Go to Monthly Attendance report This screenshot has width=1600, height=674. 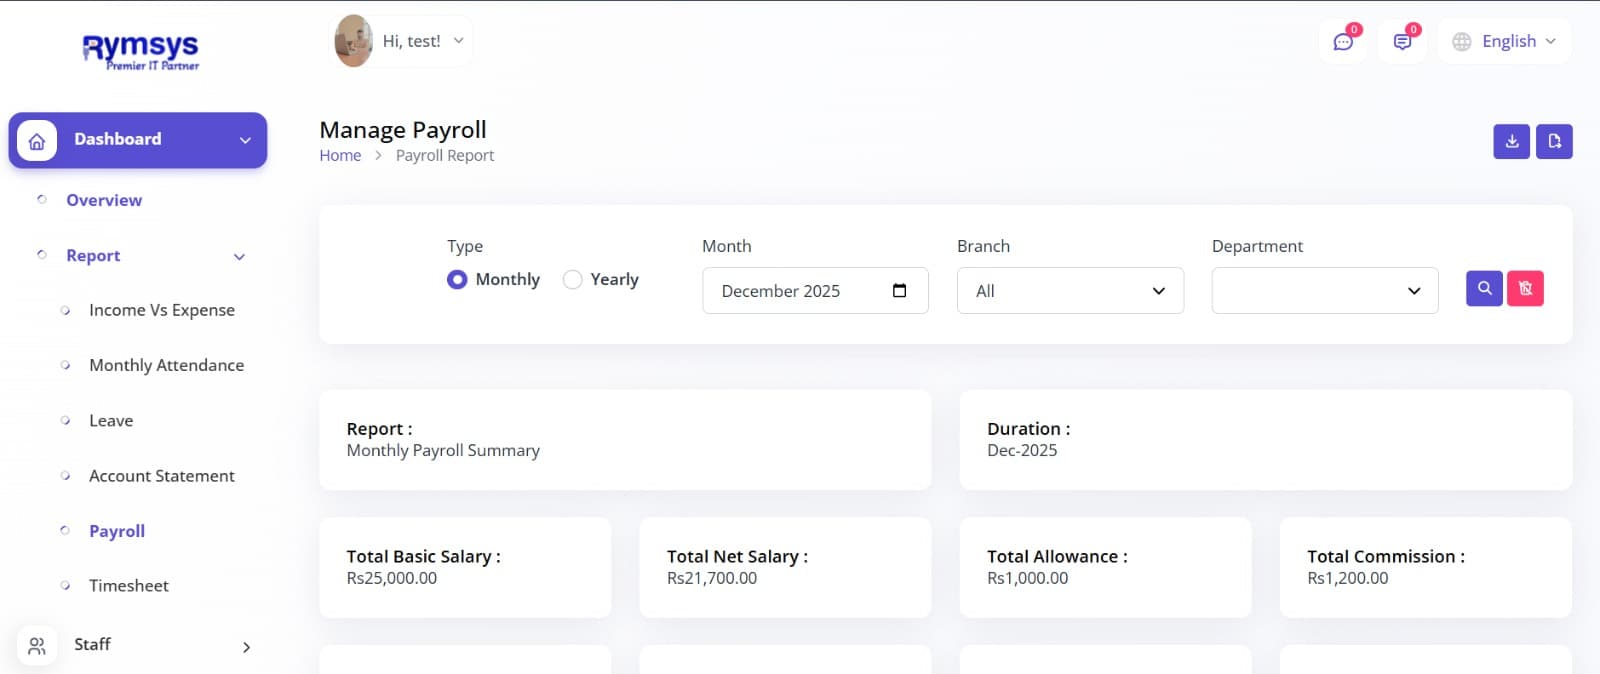pyautogui.click(x=166, y=366)
